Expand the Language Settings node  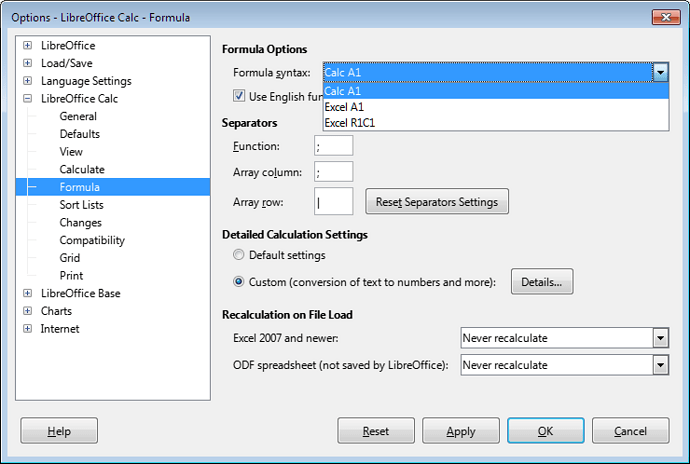[28, 81]
